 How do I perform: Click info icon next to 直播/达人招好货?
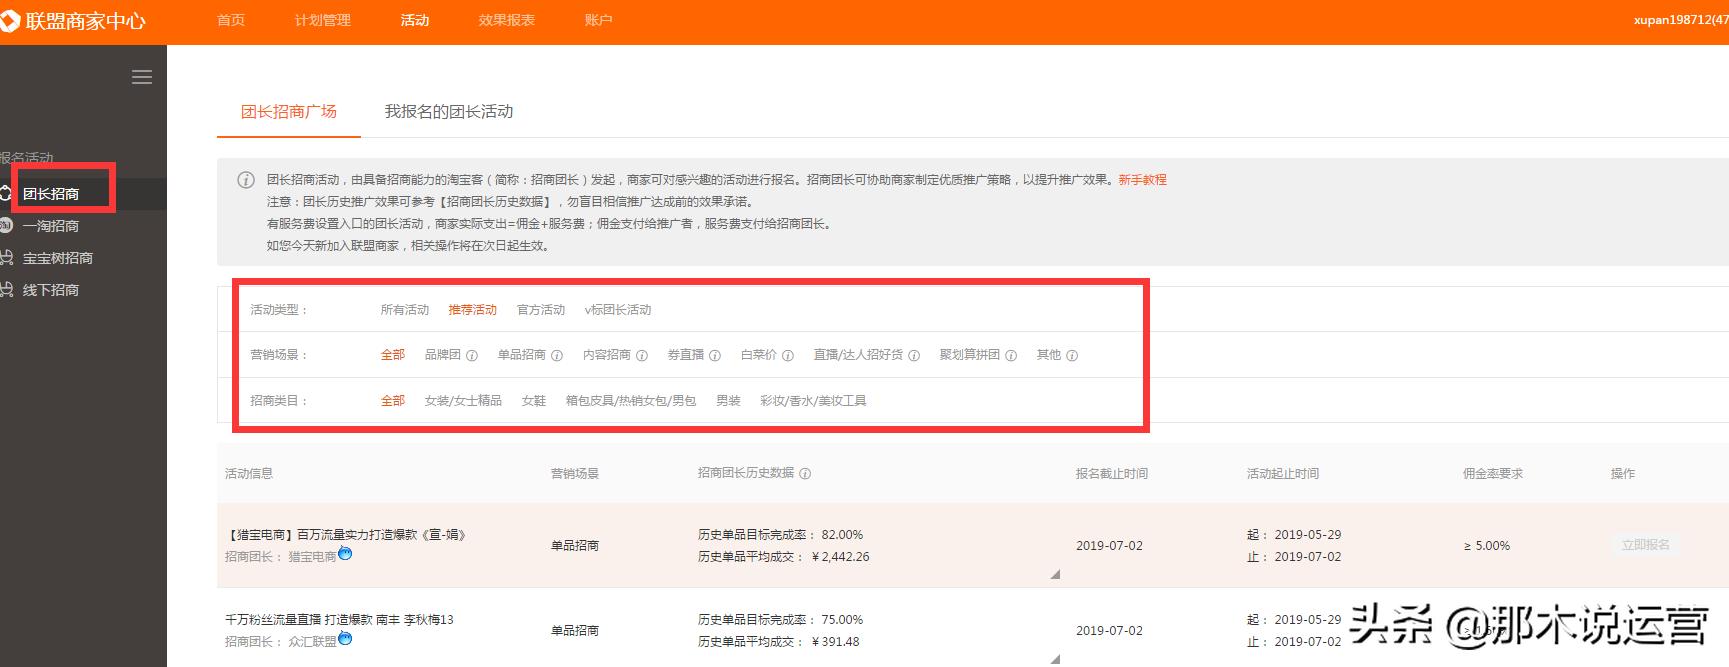pyautogui.click(x=914, y=355)
